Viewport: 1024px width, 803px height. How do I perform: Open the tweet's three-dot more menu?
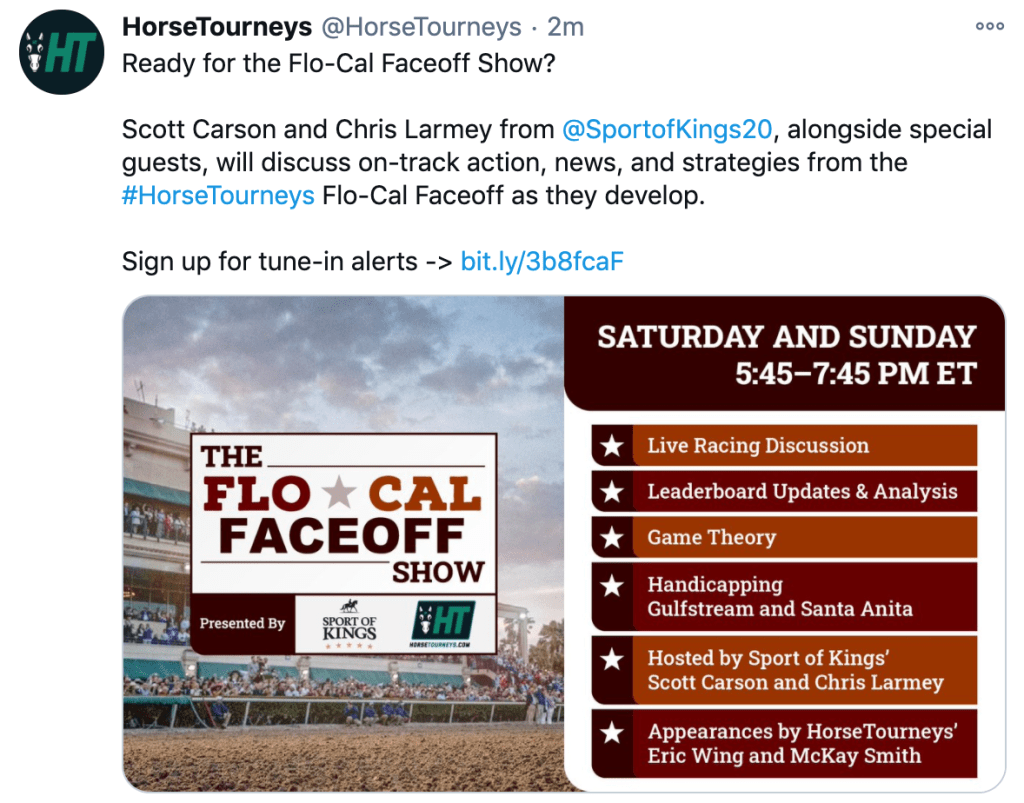click(x=989, y=27)
